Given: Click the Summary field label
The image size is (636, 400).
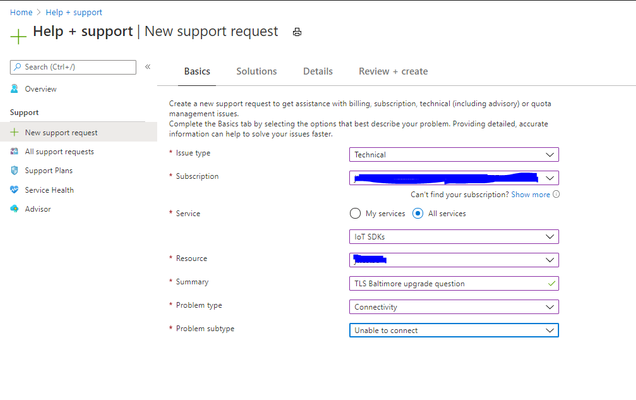Looking at the screenshot, I should click(x=192, y=282).
